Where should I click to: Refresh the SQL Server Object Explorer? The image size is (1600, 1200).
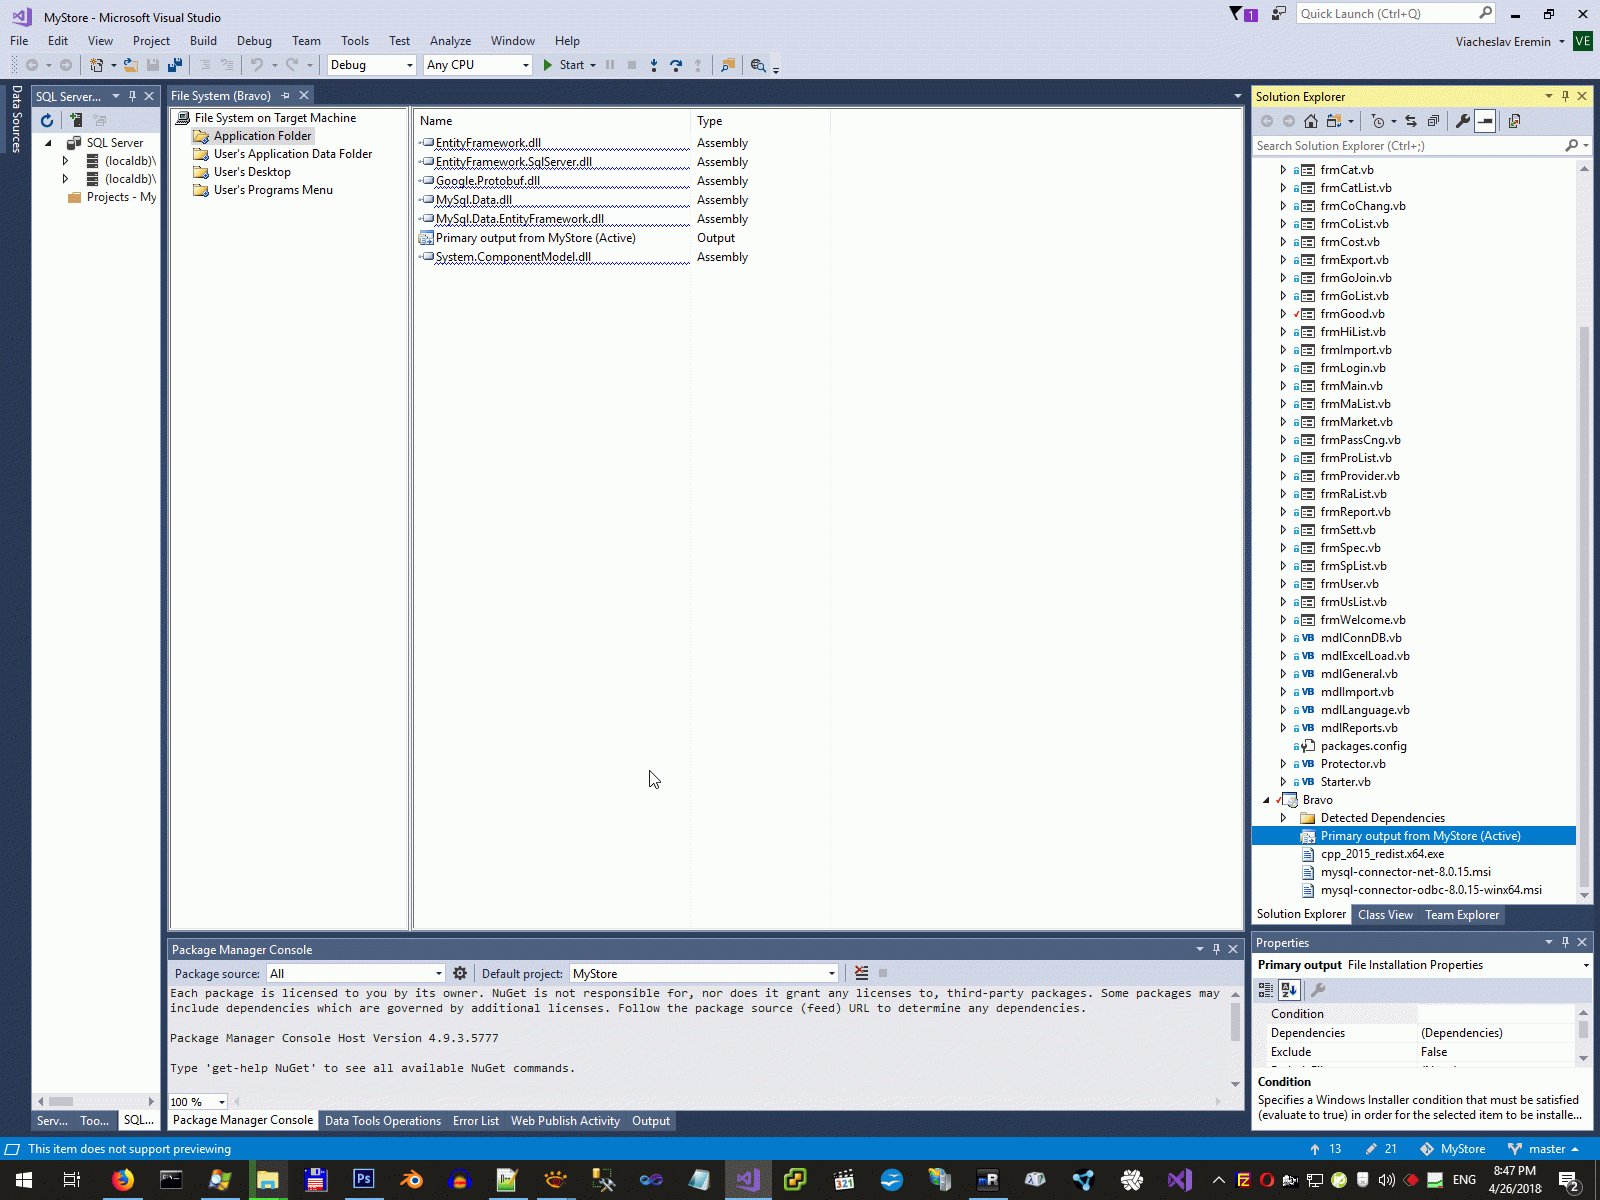click(47, 120)
